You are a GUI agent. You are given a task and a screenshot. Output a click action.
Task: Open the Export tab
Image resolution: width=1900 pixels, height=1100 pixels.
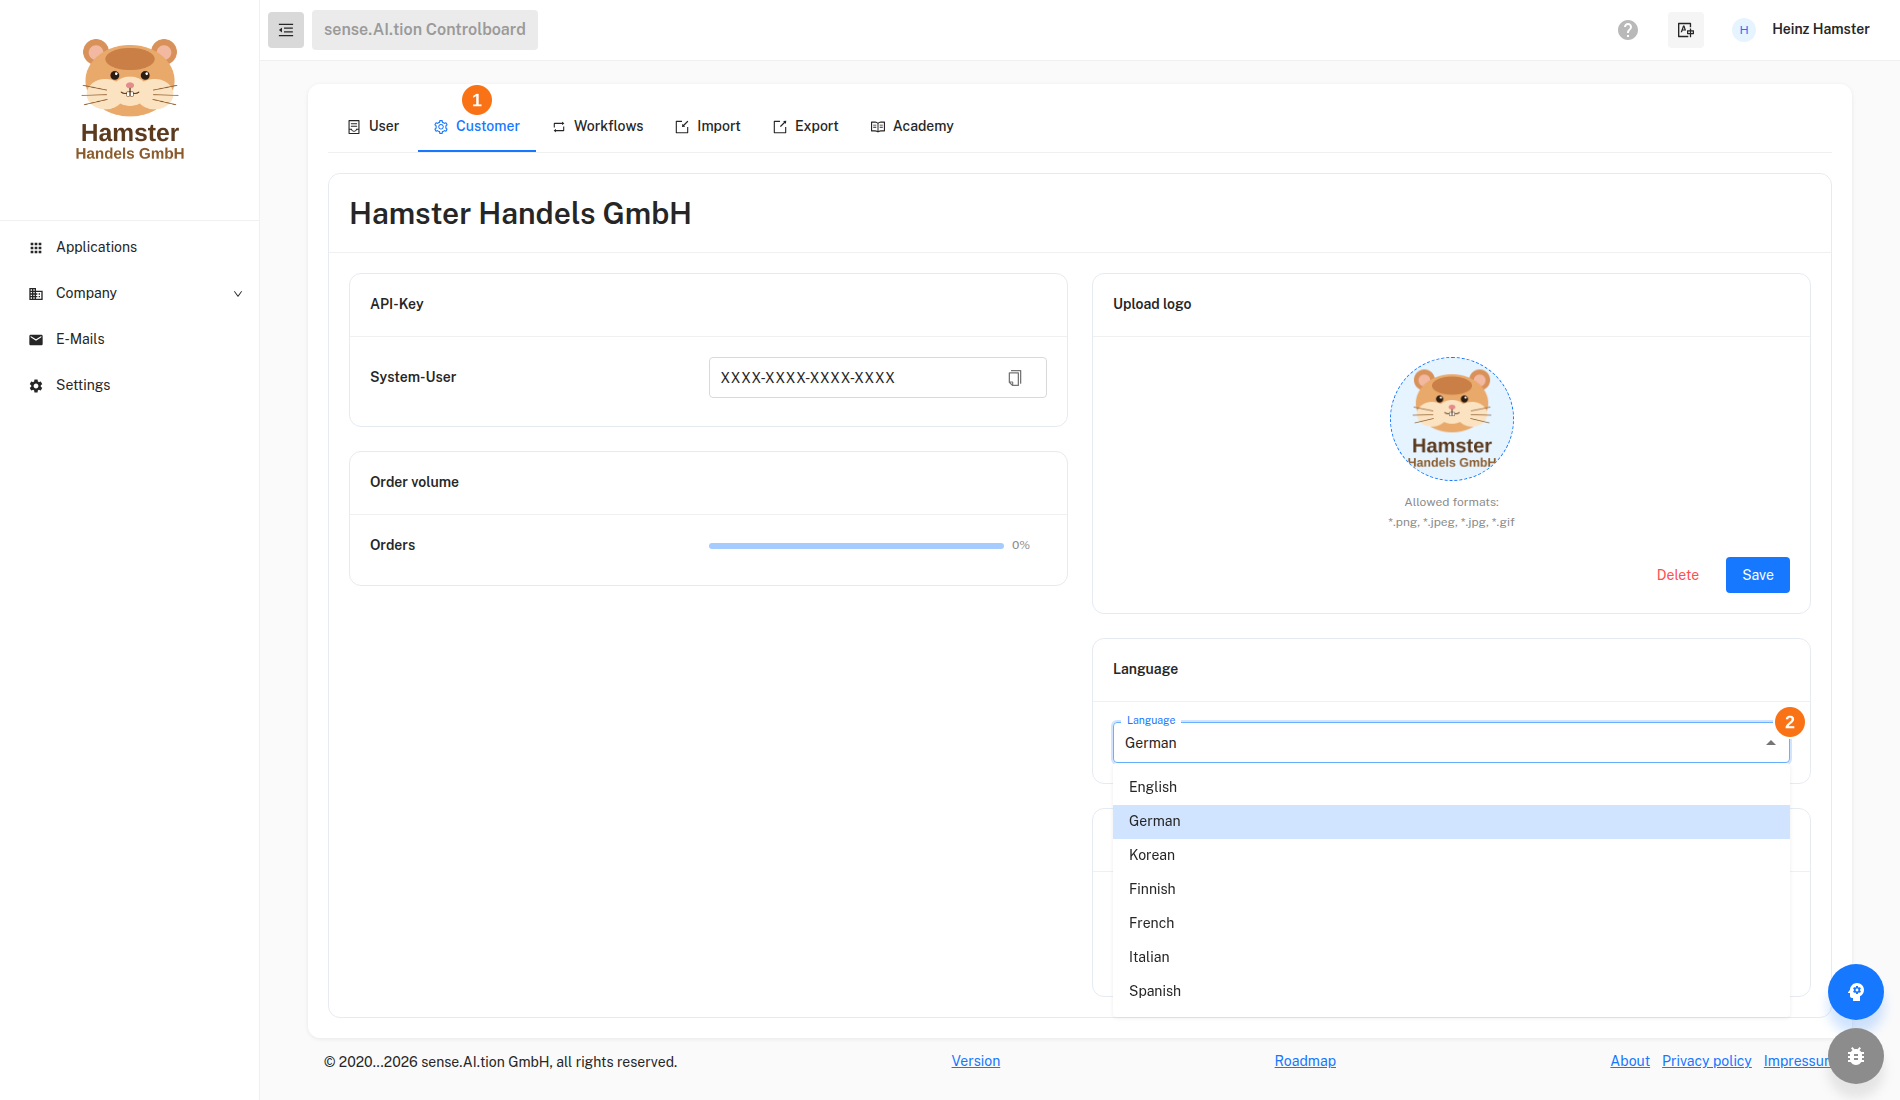click(806, 126)
